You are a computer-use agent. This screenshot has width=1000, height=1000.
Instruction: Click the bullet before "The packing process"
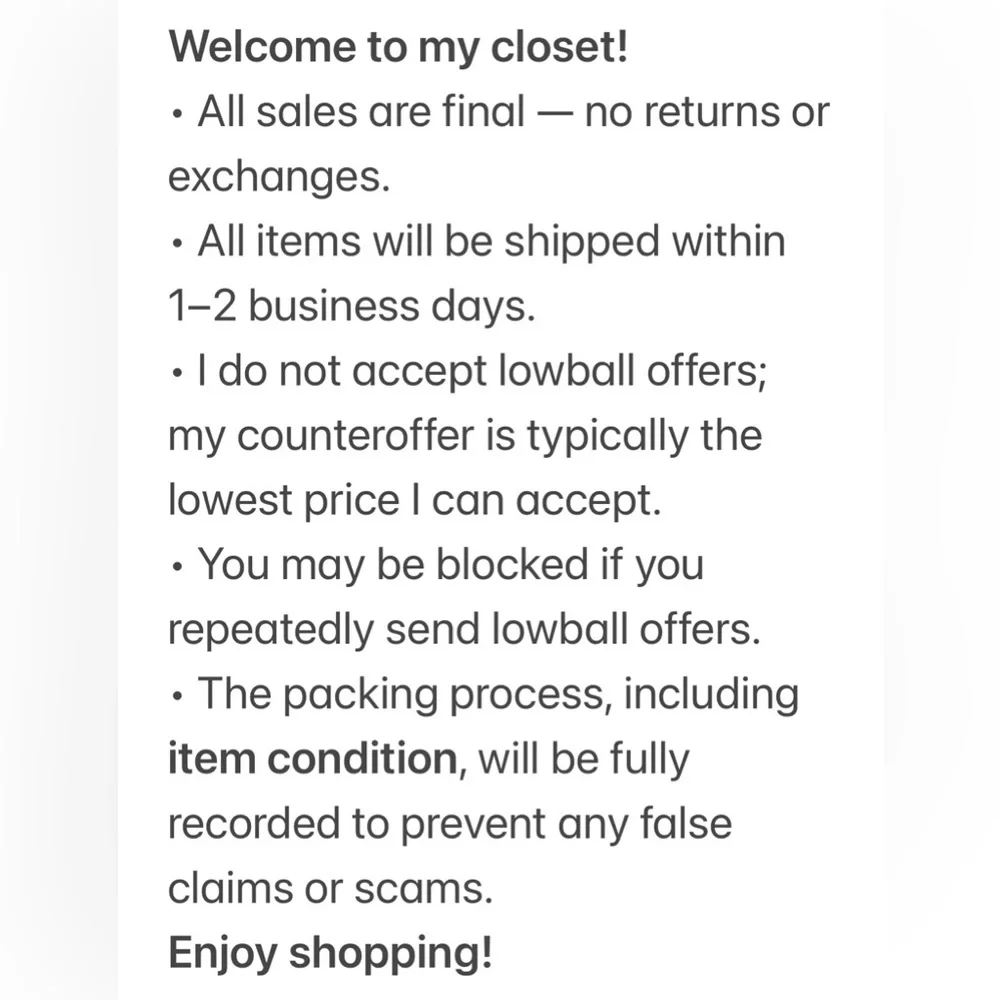pos(177,697)
